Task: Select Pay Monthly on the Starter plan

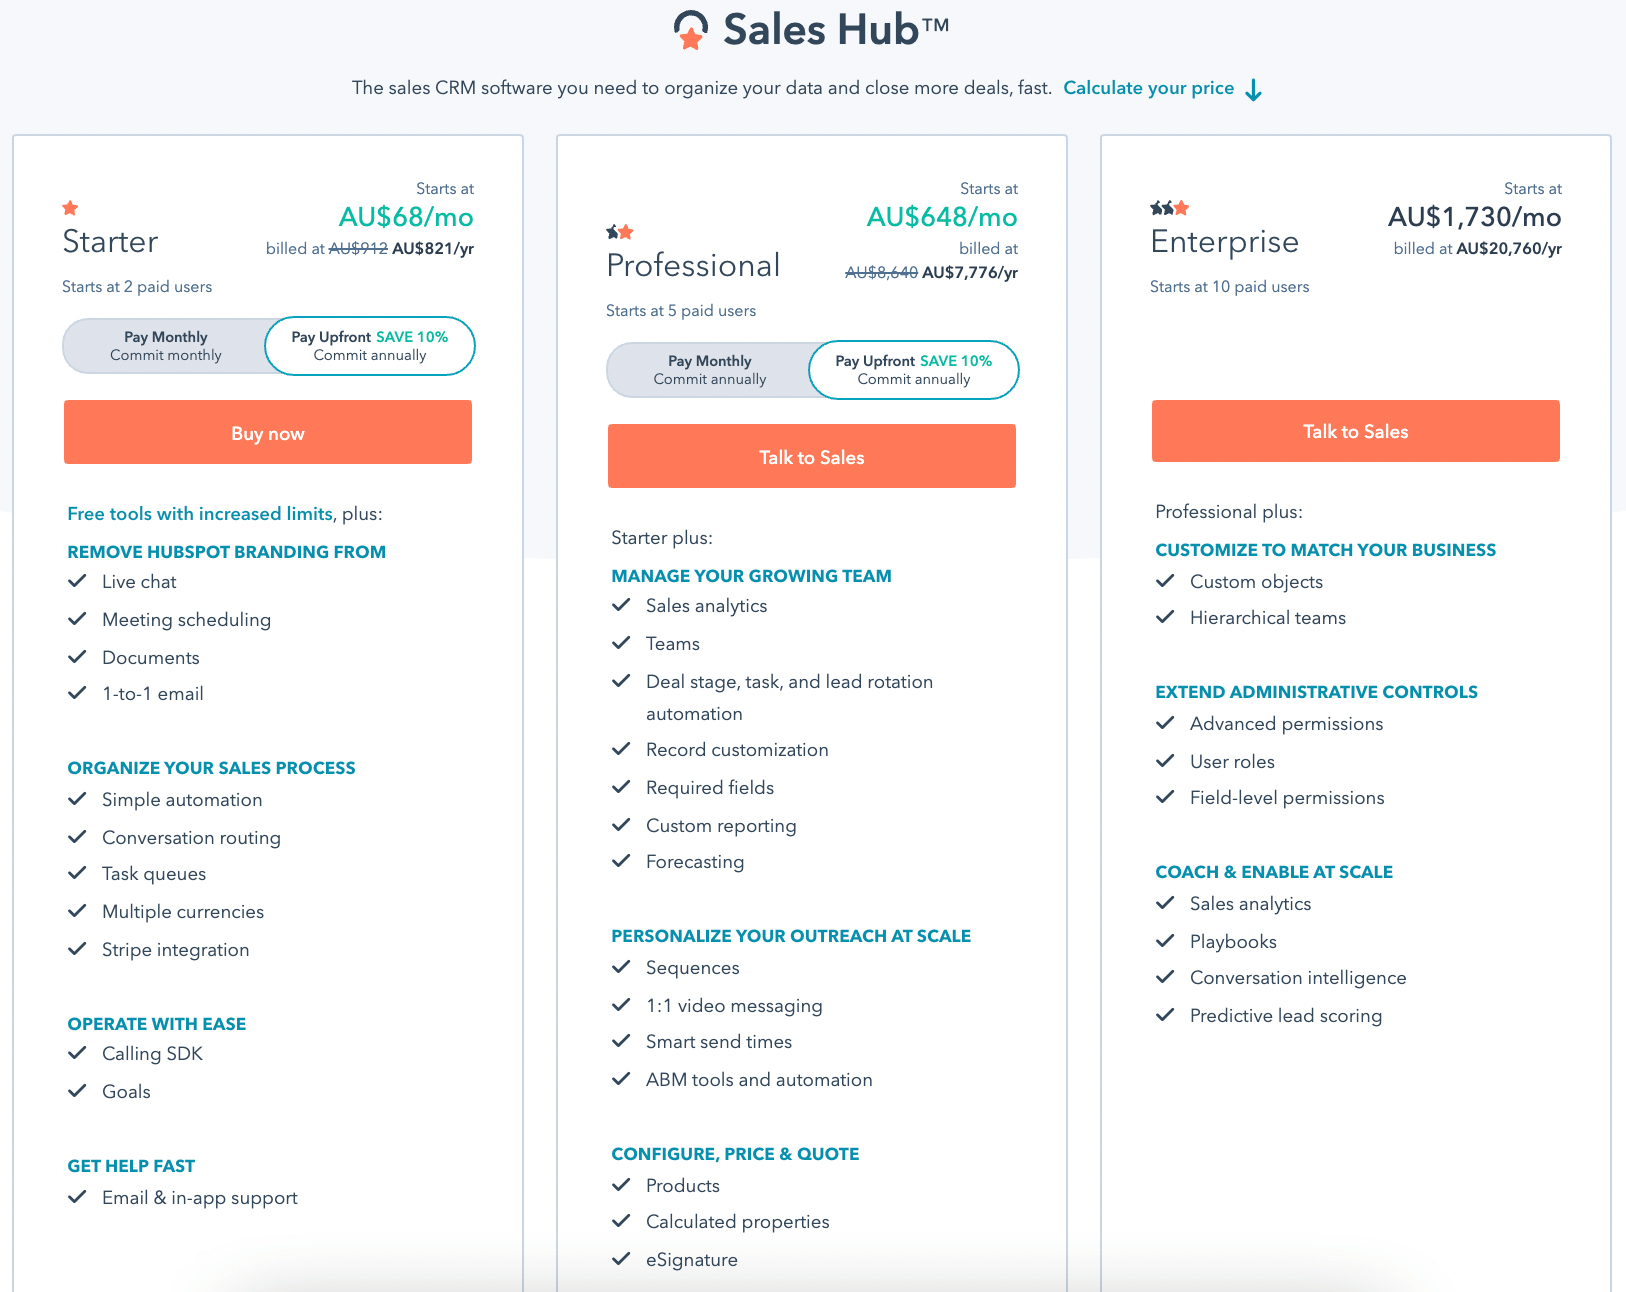Action: (166, 346)
